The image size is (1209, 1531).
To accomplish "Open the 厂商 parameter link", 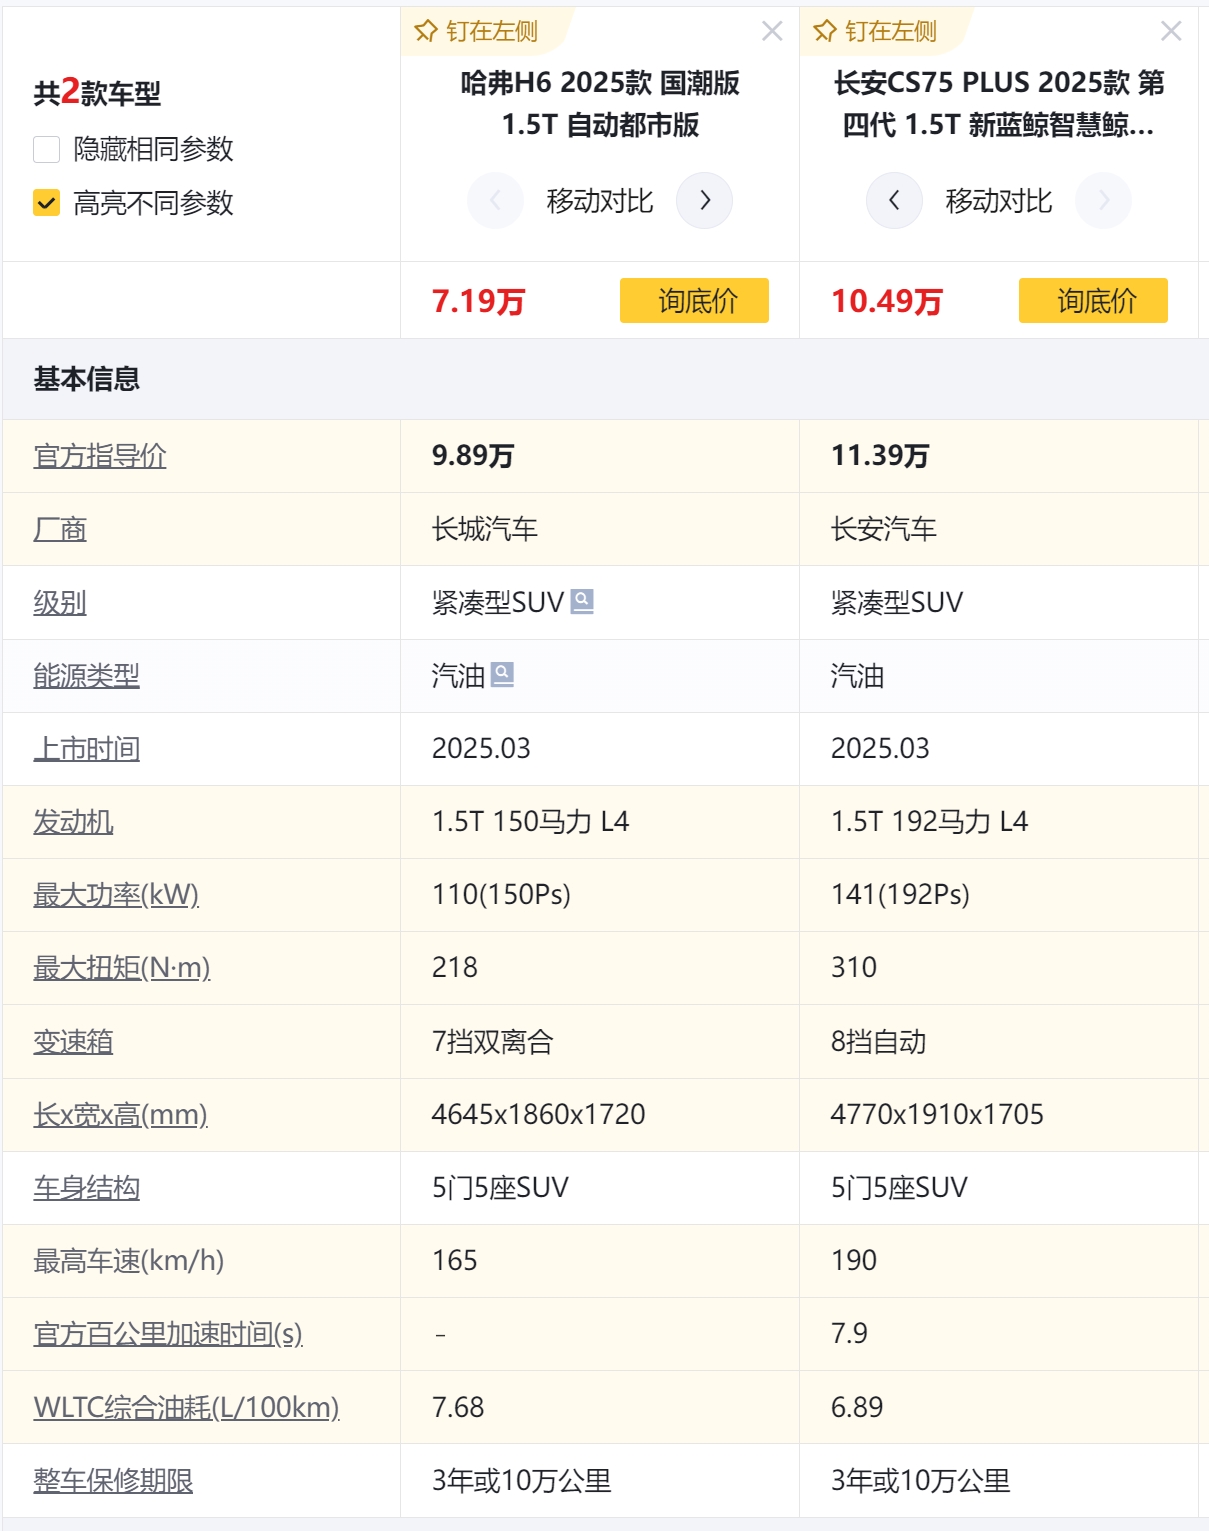I will point(60,529).
